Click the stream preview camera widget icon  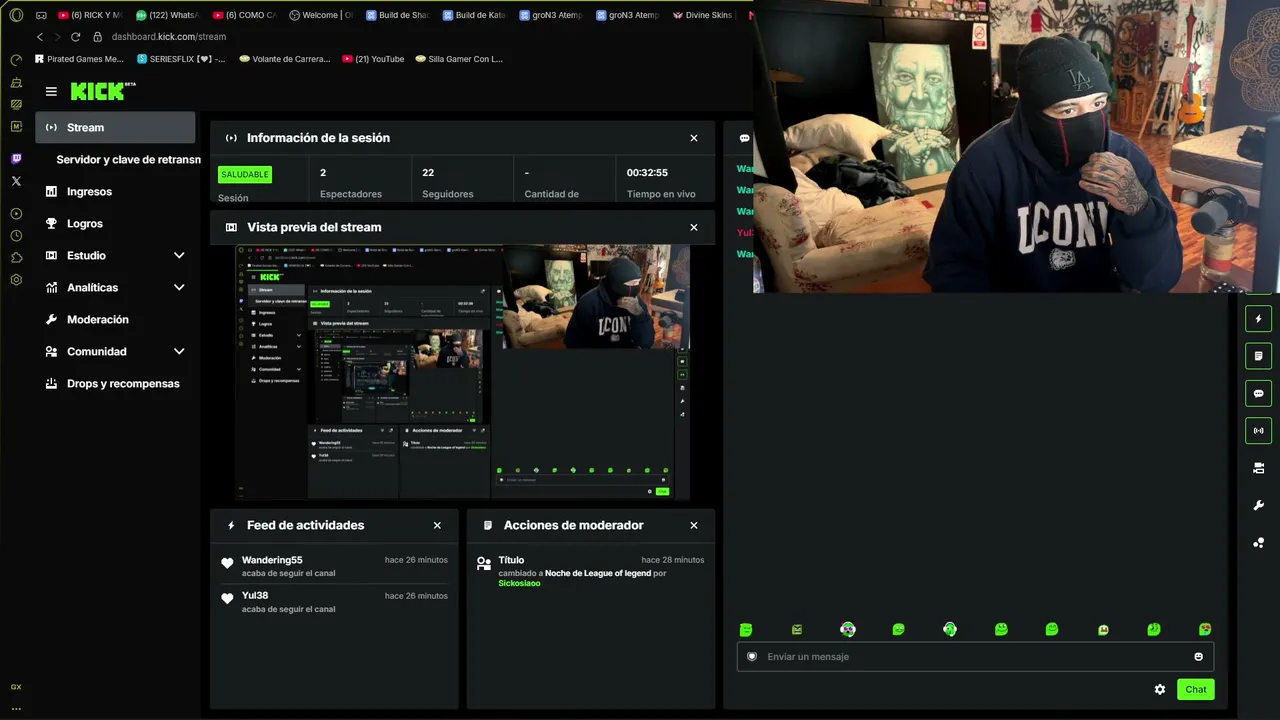pos(1259,468)
